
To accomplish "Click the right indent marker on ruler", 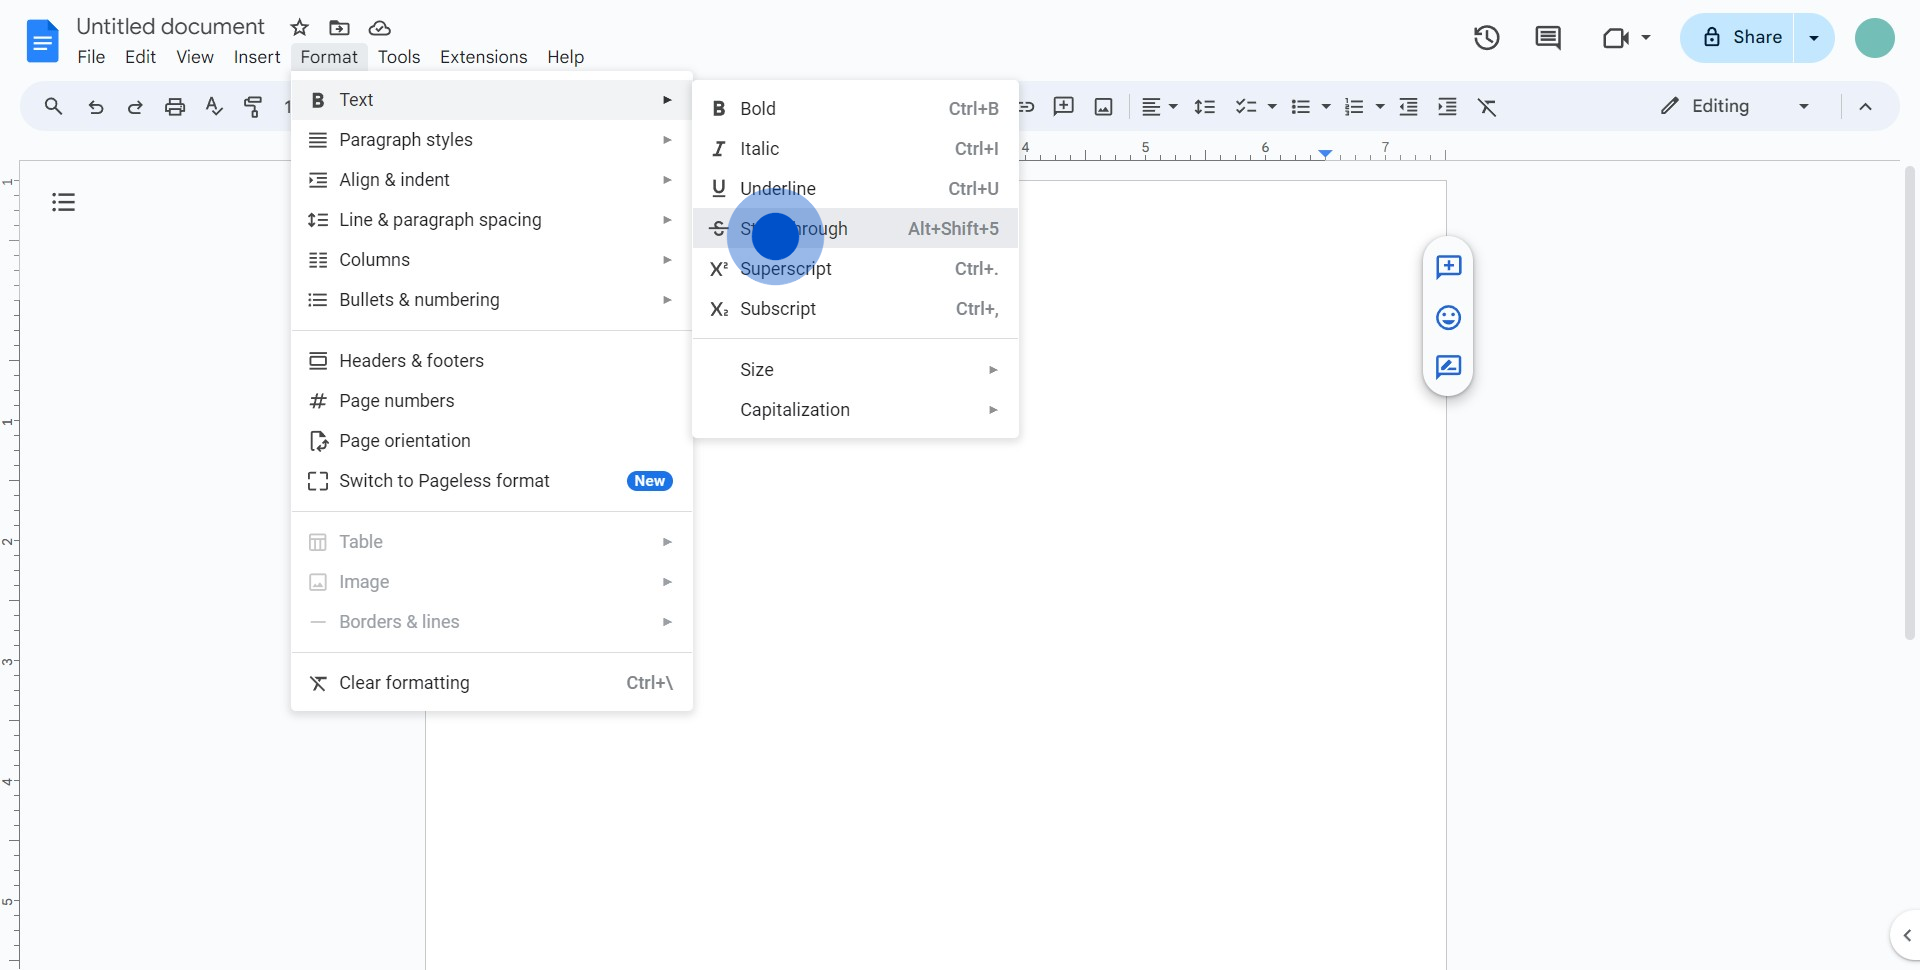I will [1324, 154].
